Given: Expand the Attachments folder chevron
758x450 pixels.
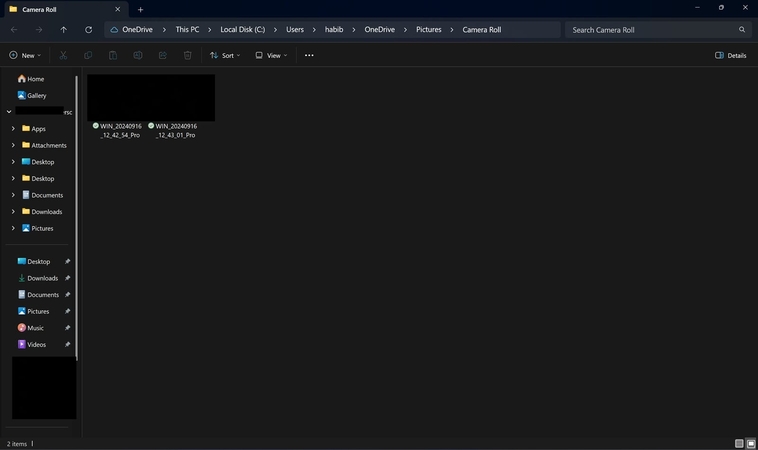Looking at the screenshot, I should 13,145.
